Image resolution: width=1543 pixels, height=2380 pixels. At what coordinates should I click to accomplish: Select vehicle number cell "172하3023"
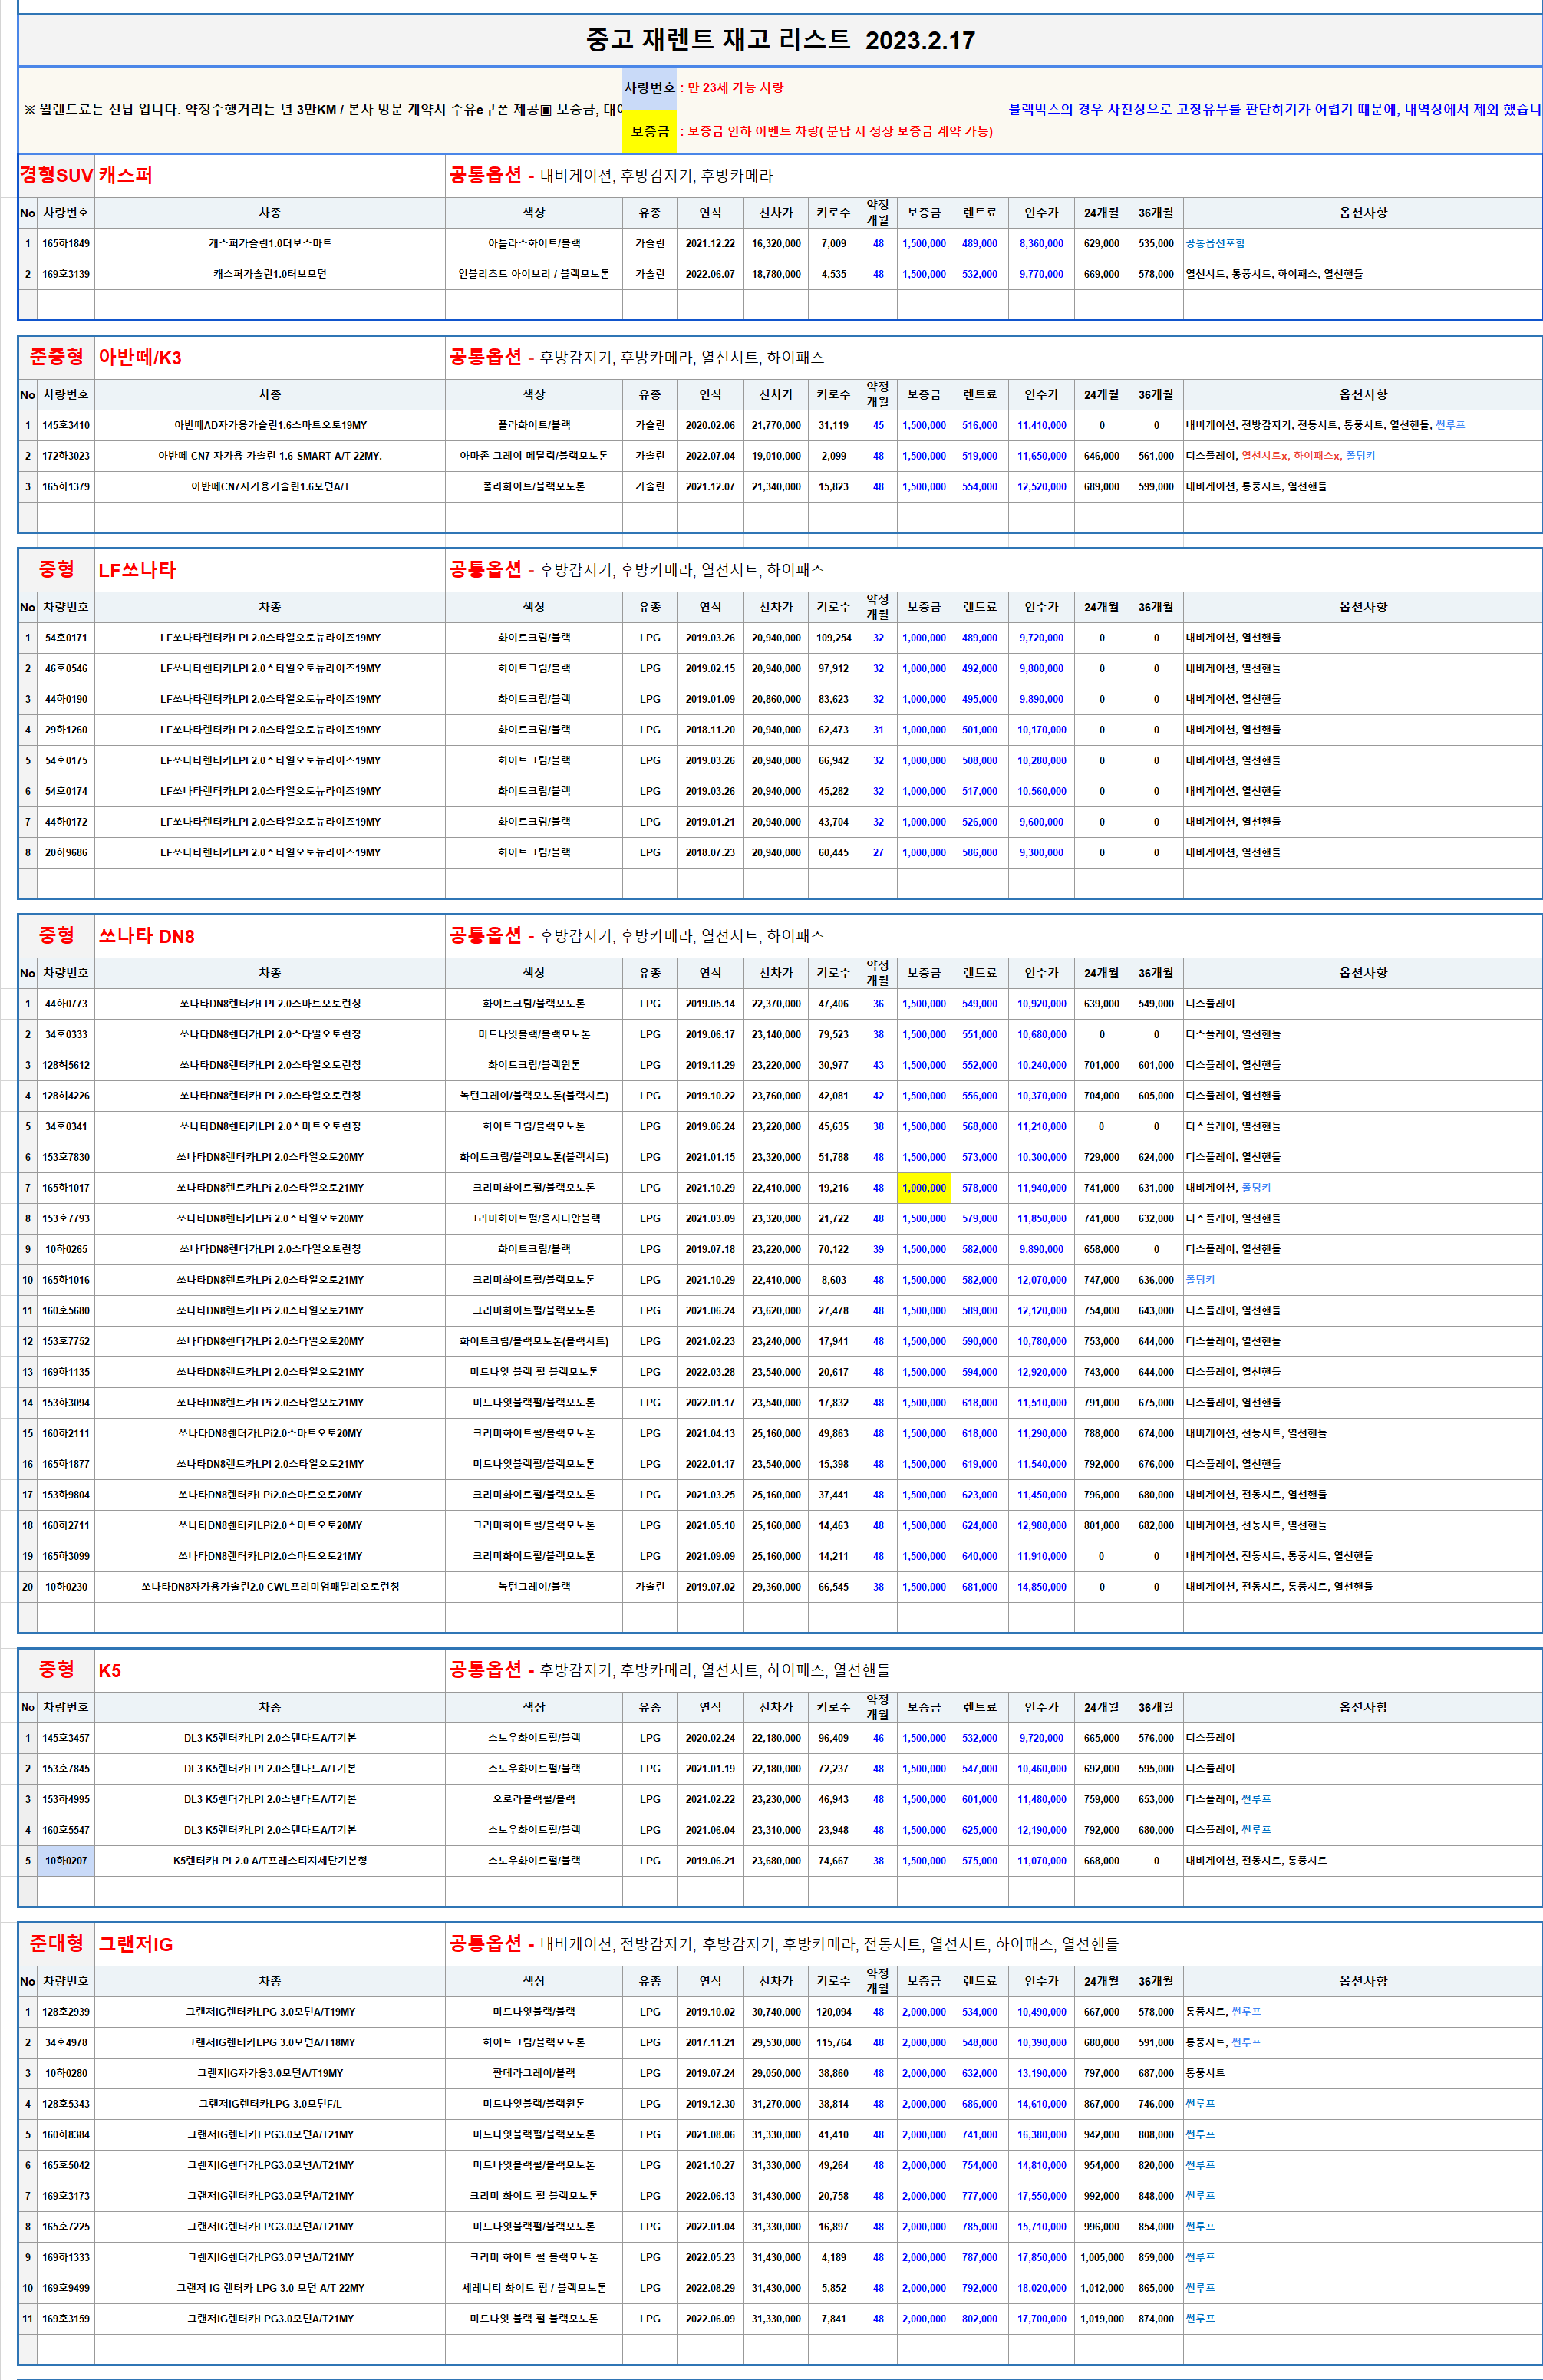point(66,456)
